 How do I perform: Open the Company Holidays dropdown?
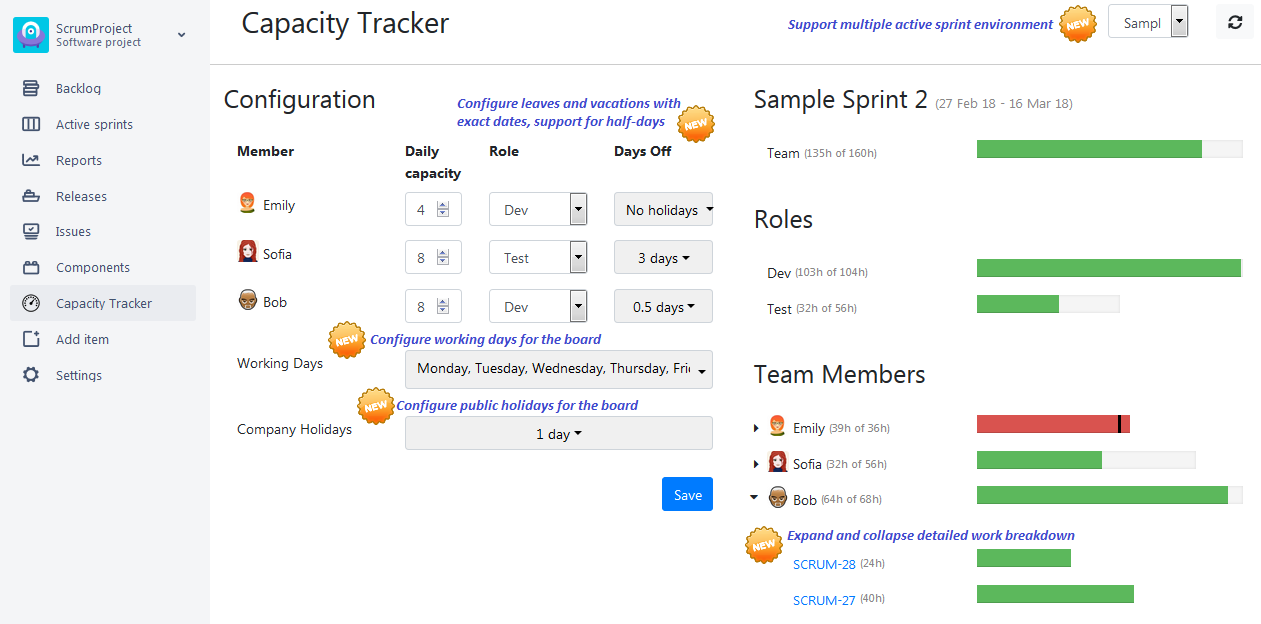pyautogui.click(x=558, y=433)
